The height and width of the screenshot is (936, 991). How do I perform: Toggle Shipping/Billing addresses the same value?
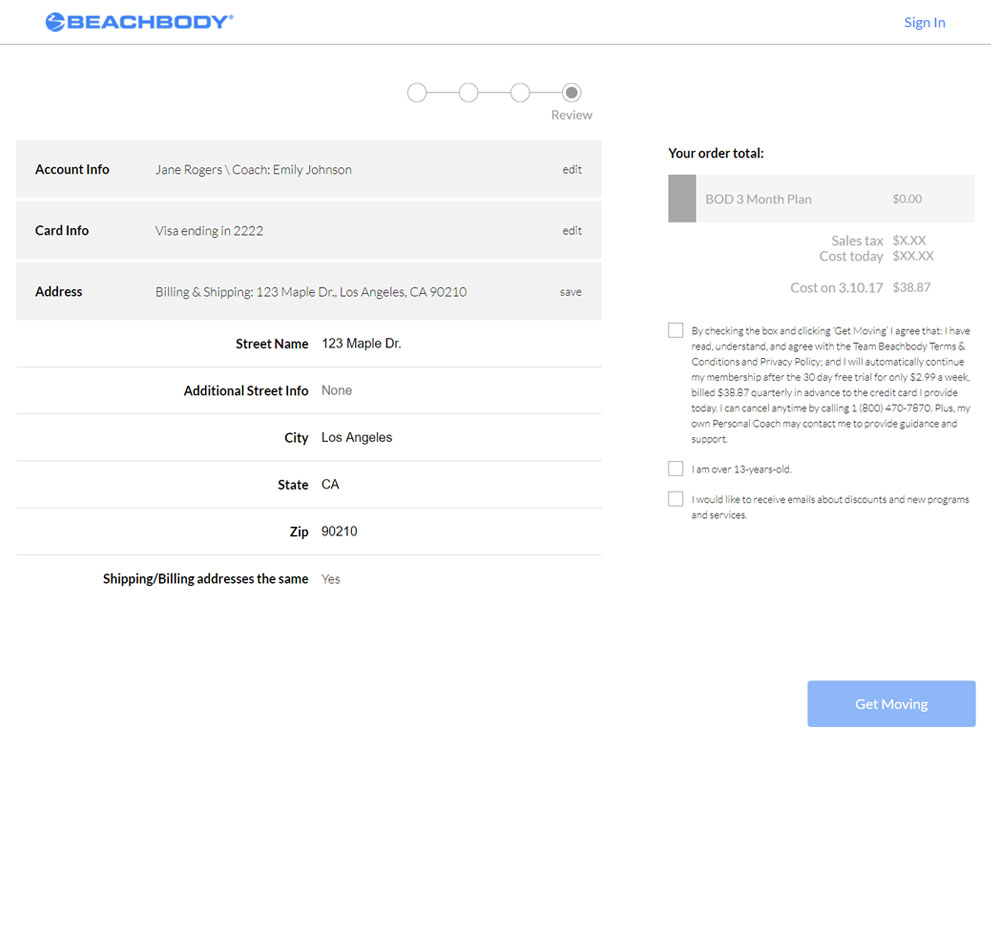(331, 579)
